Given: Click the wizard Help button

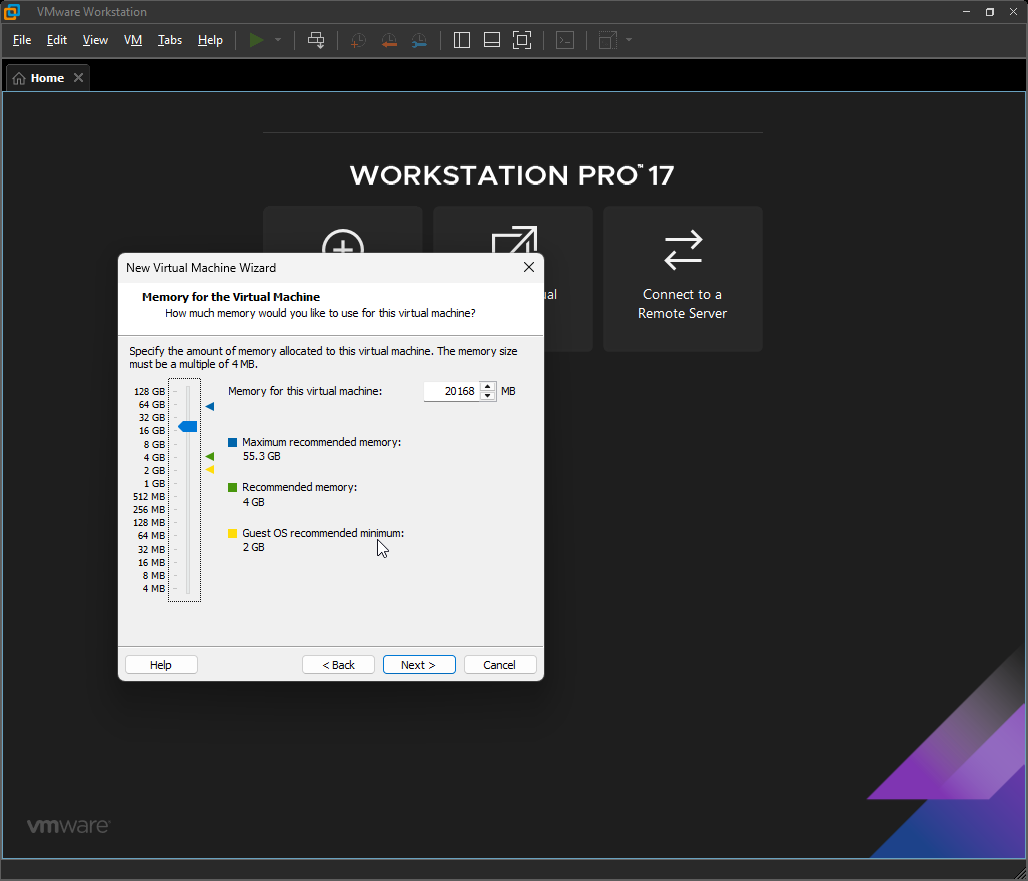Looking at the screenshot, I should click(161, 665).
